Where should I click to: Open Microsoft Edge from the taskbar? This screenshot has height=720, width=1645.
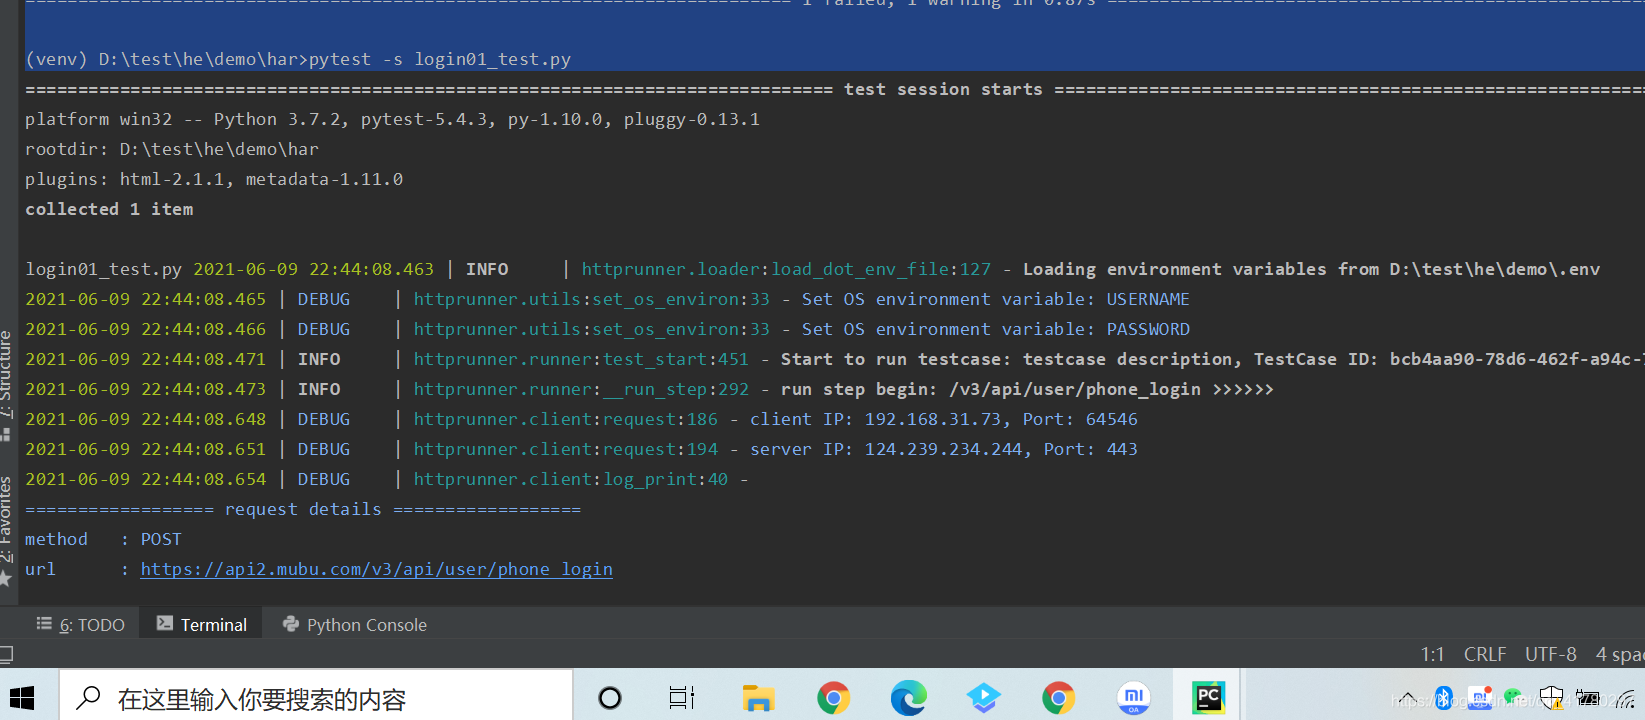[x=908, y=697]
